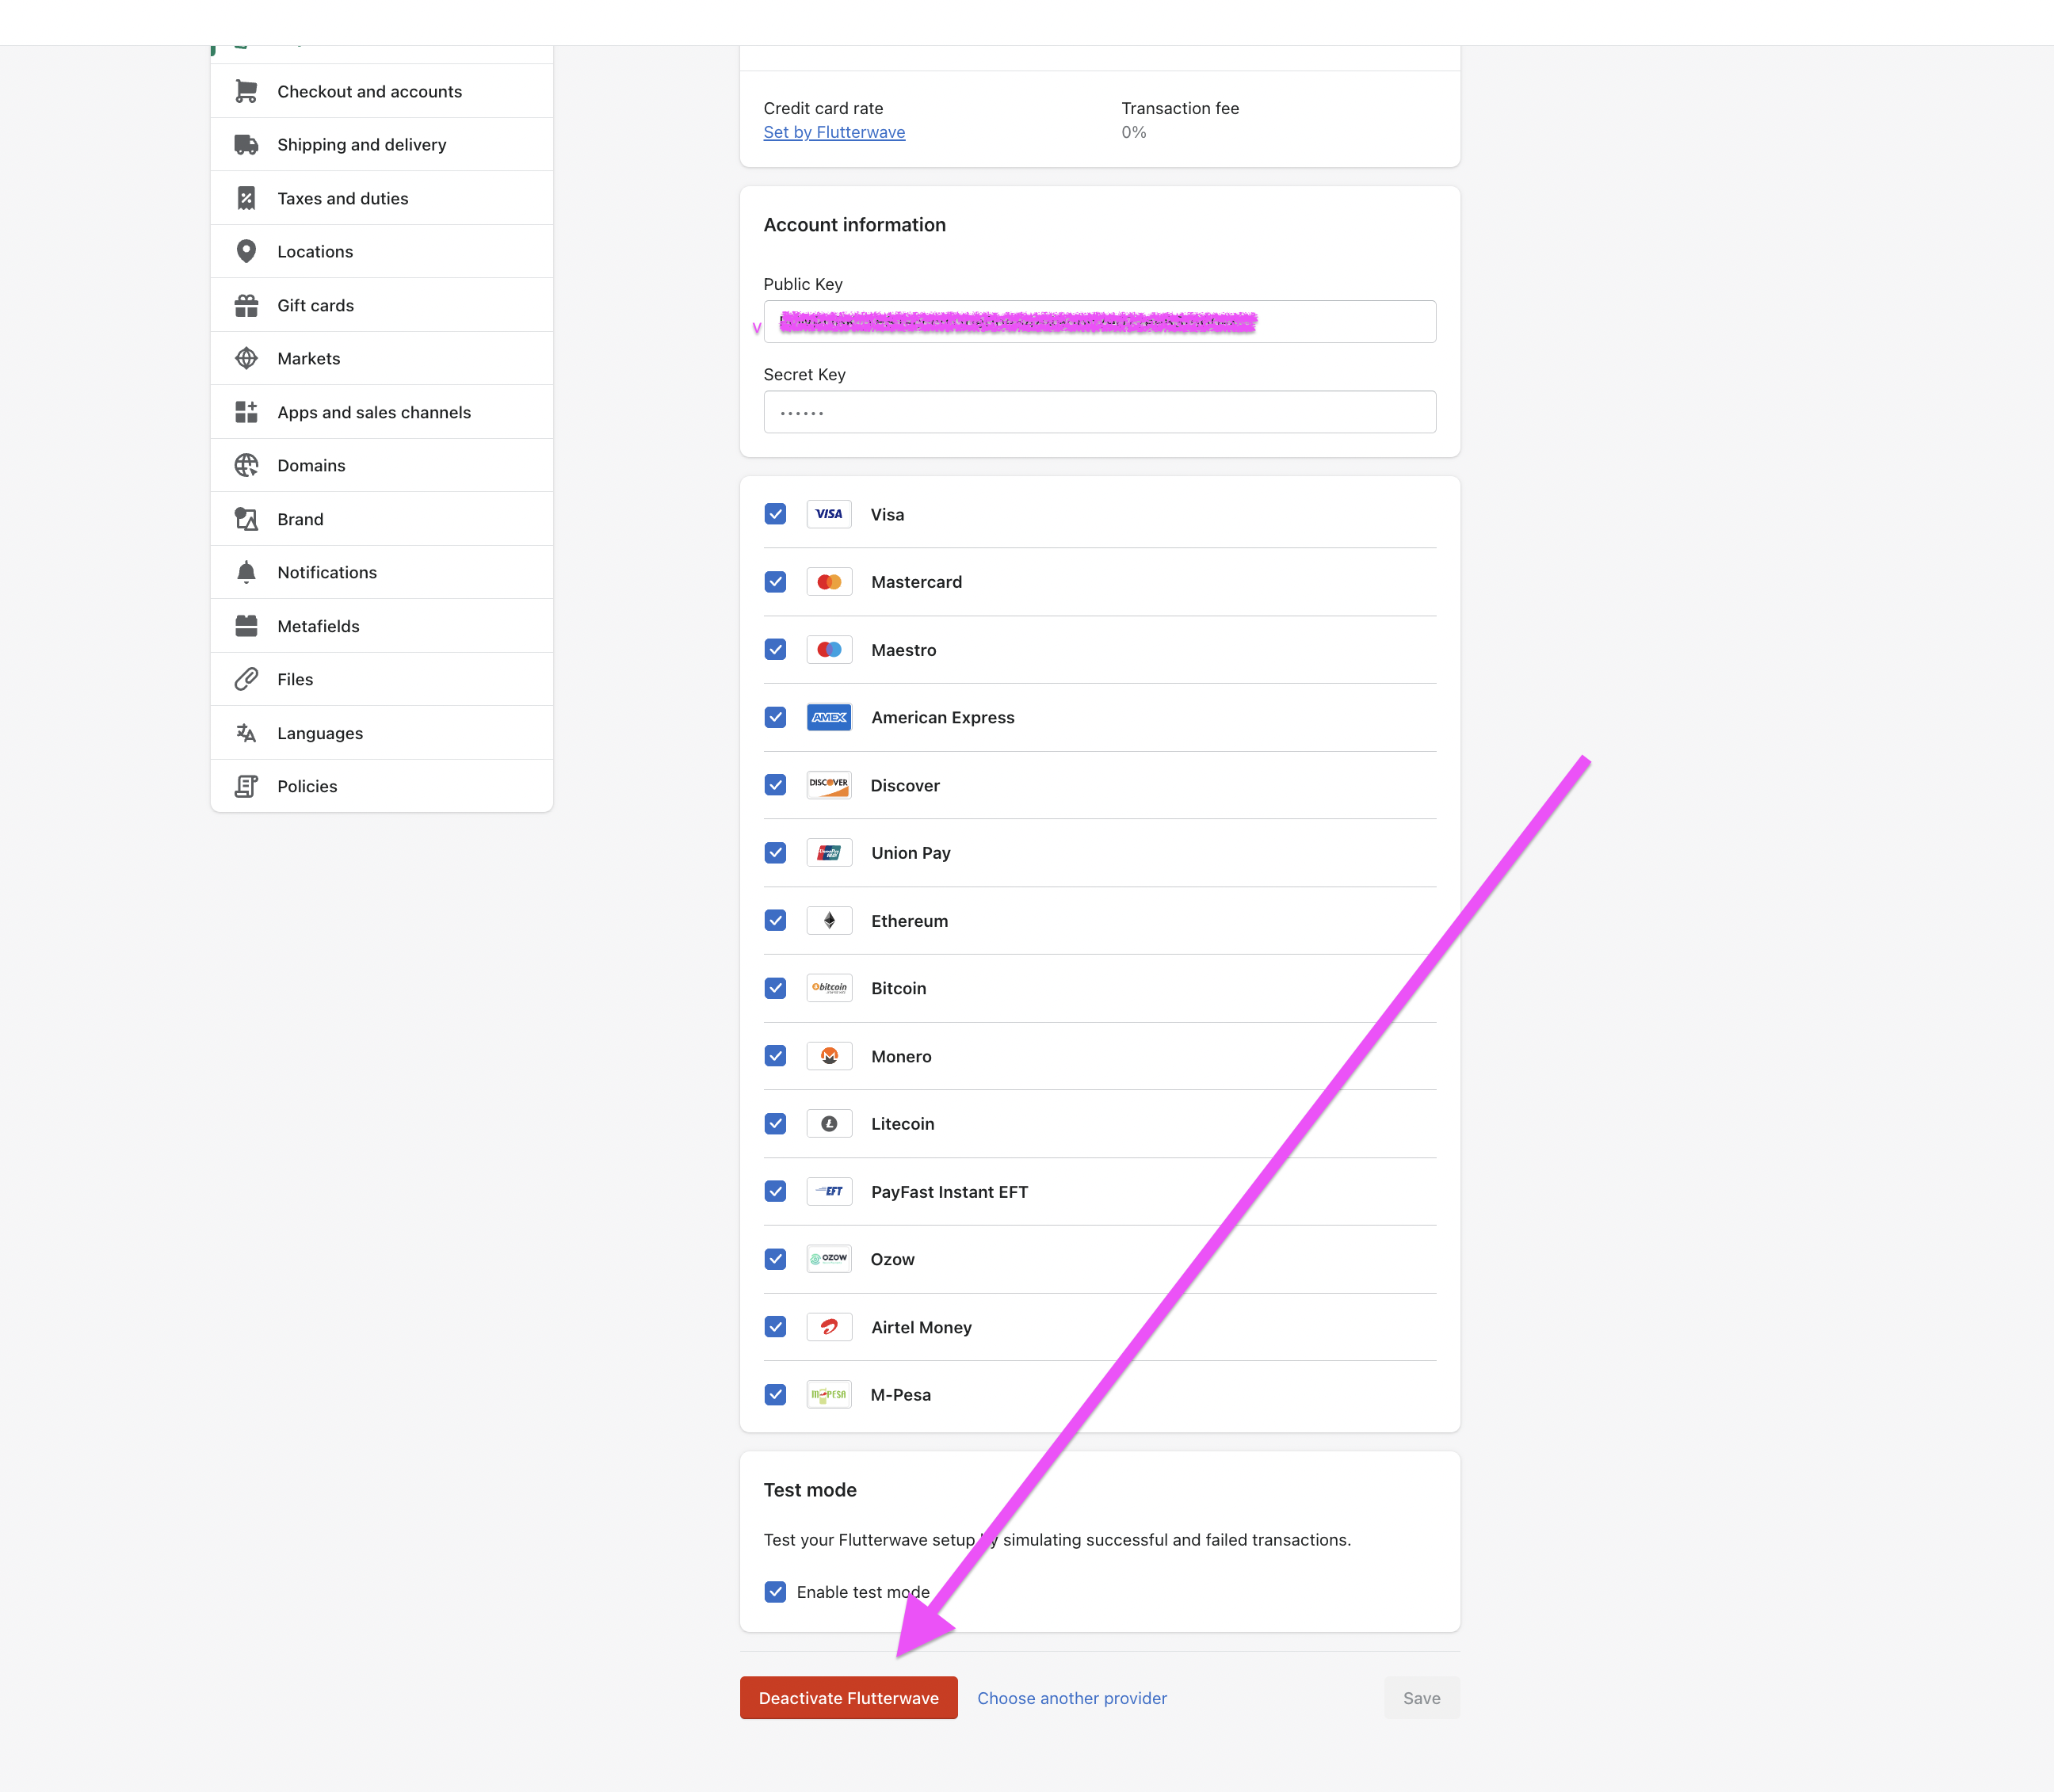Click the Gift cards gift icon
The image size is (2054, 1792).
[x=246, y=305]
